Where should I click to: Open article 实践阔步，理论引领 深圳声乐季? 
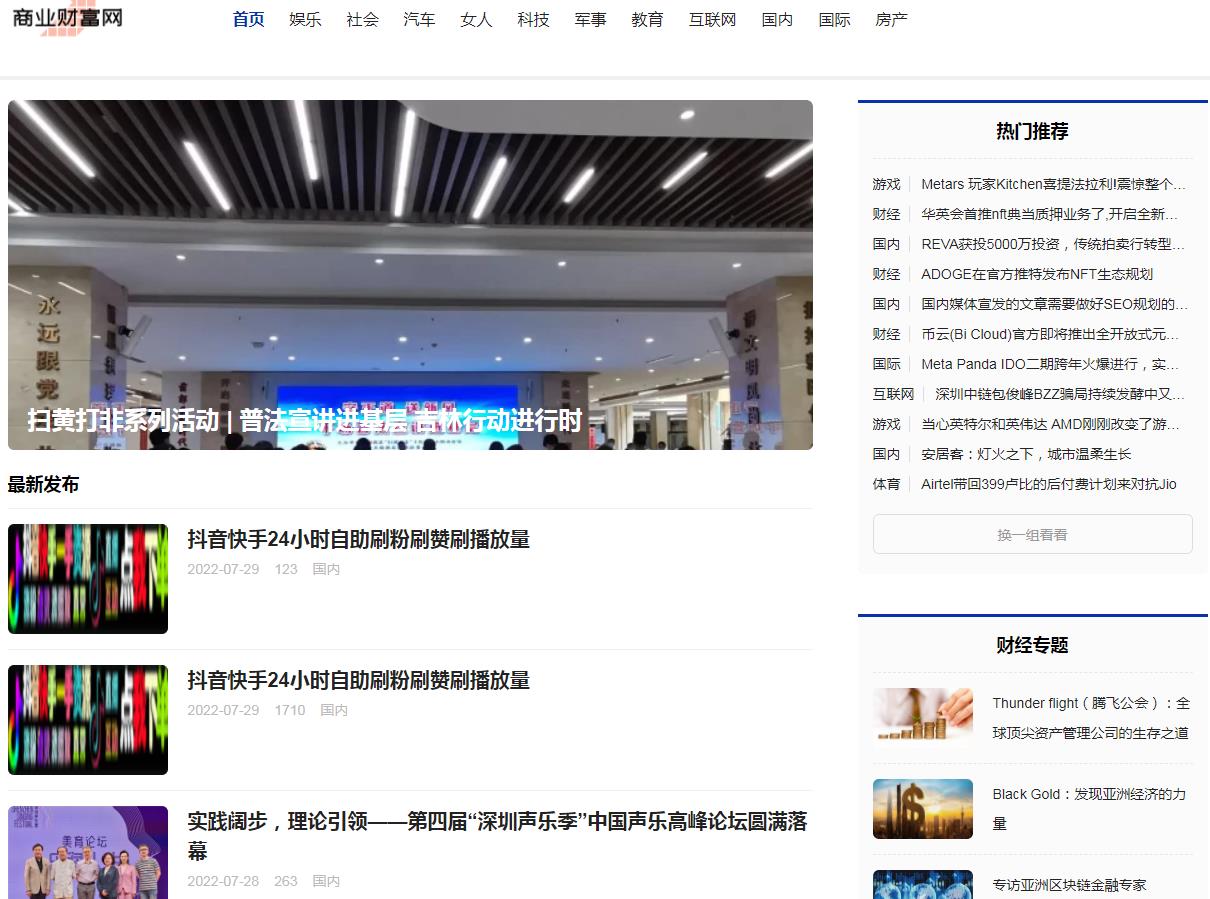tap(497, 836)
